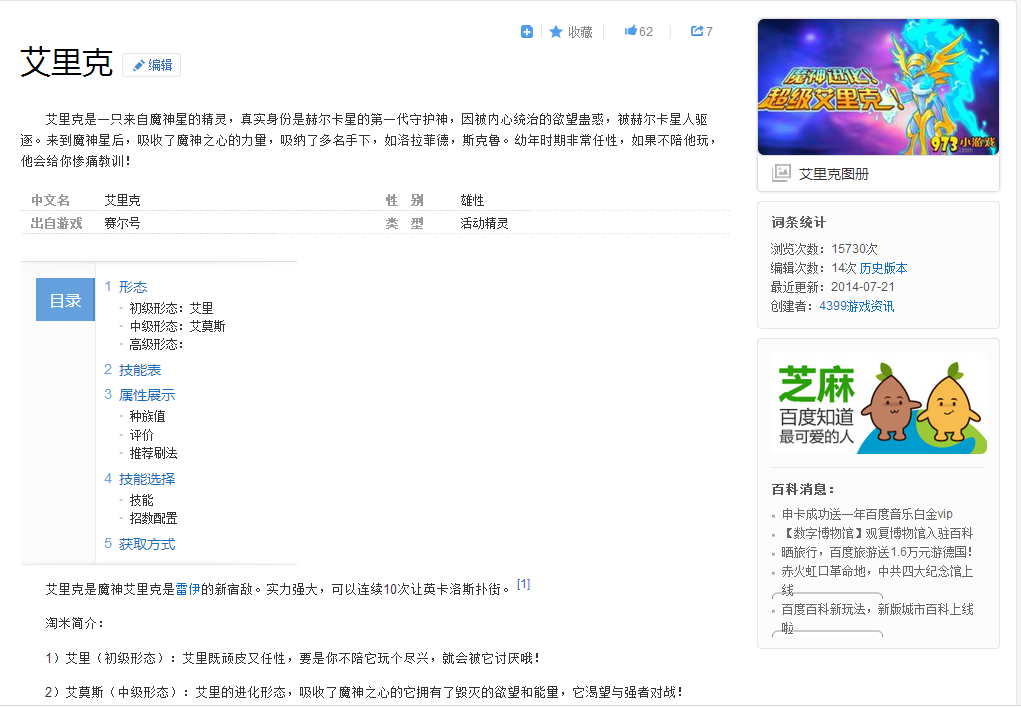The image size is (1021, 707).
Task: Click the 浏览次数：15730次 statistic
Action: click(x=824, y=249)
